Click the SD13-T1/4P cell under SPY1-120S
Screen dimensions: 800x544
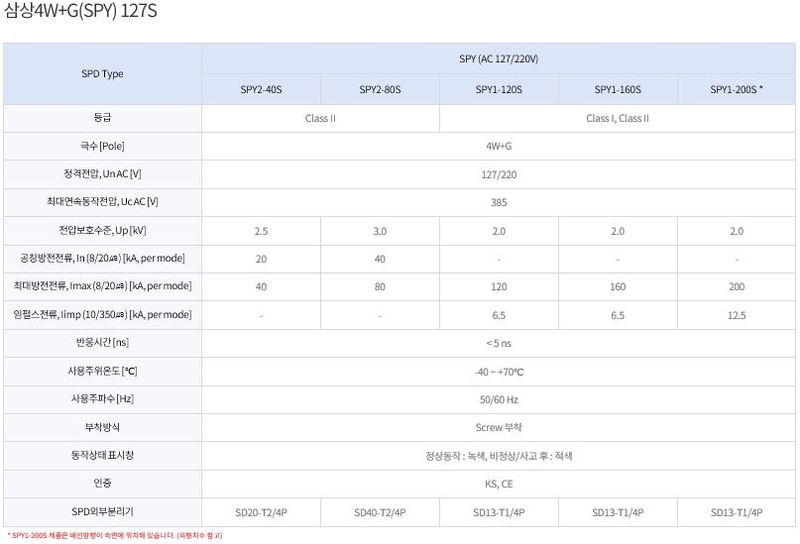tap(499, 512)
